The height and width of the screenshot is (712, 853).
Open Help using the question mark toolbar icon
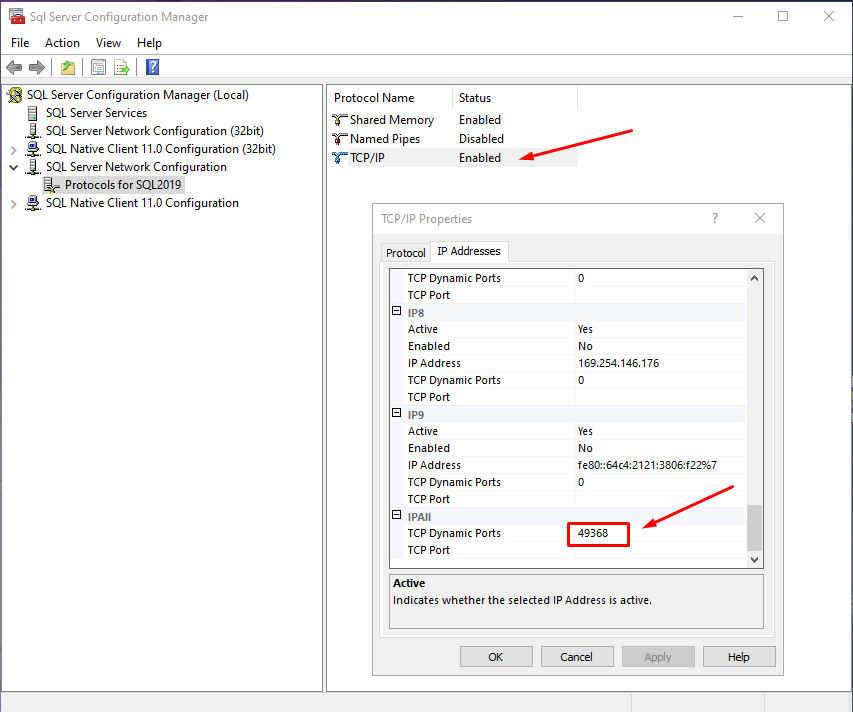click(x=151, y=67)
